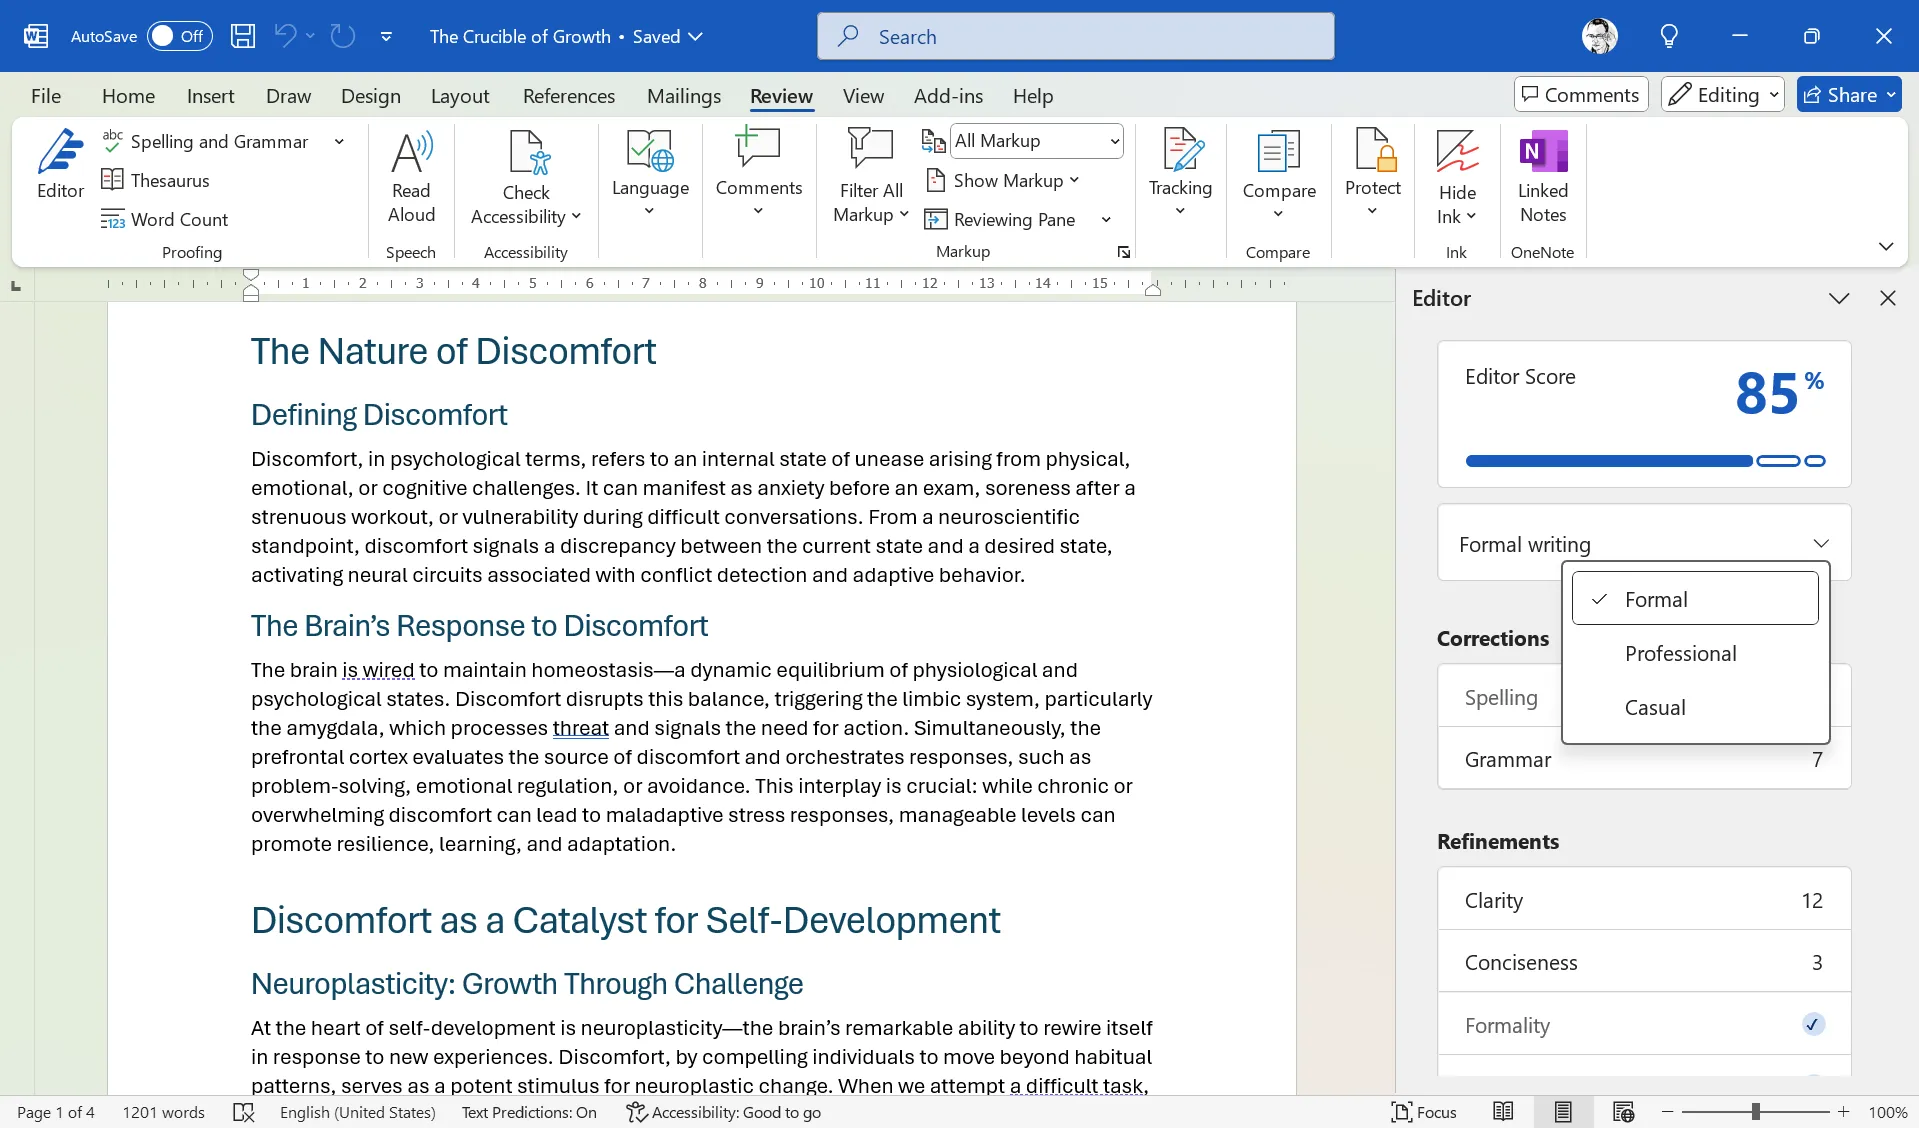The height and width of the screenshot is (1128, 1919).
Task: Open the View menu tab
Action: [862, 95]
